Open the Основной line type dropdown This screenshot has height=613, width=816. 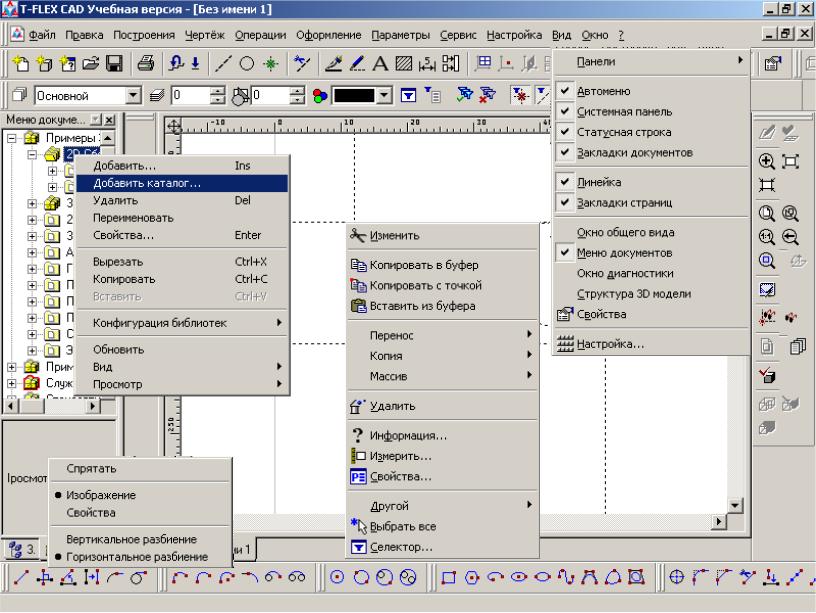point(133,95)
